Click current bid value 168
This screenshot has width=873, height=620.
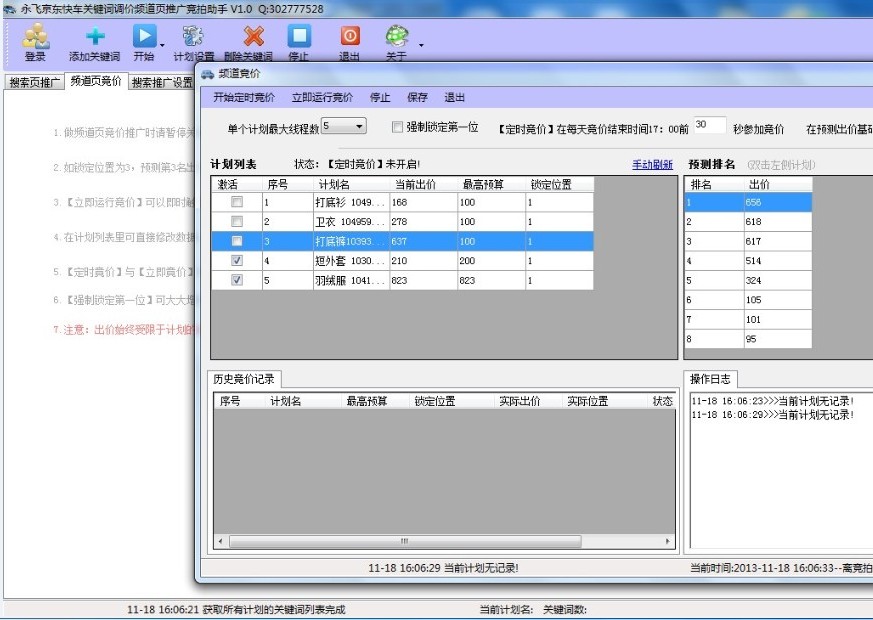[423, 202]
